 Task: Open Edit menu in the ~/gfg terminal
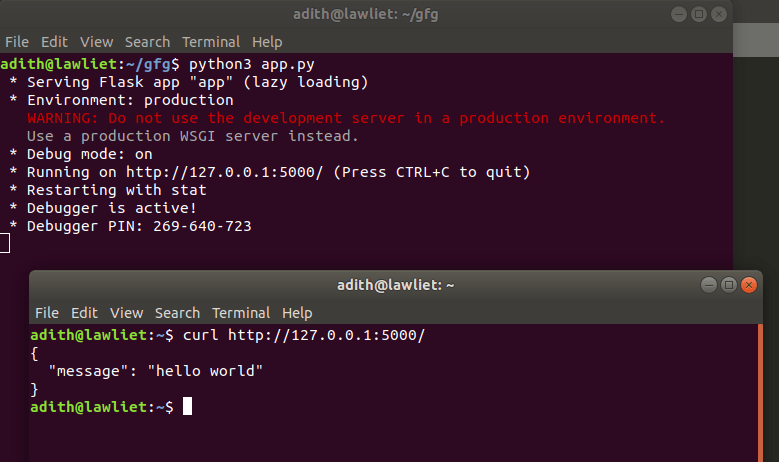[54, 42]
